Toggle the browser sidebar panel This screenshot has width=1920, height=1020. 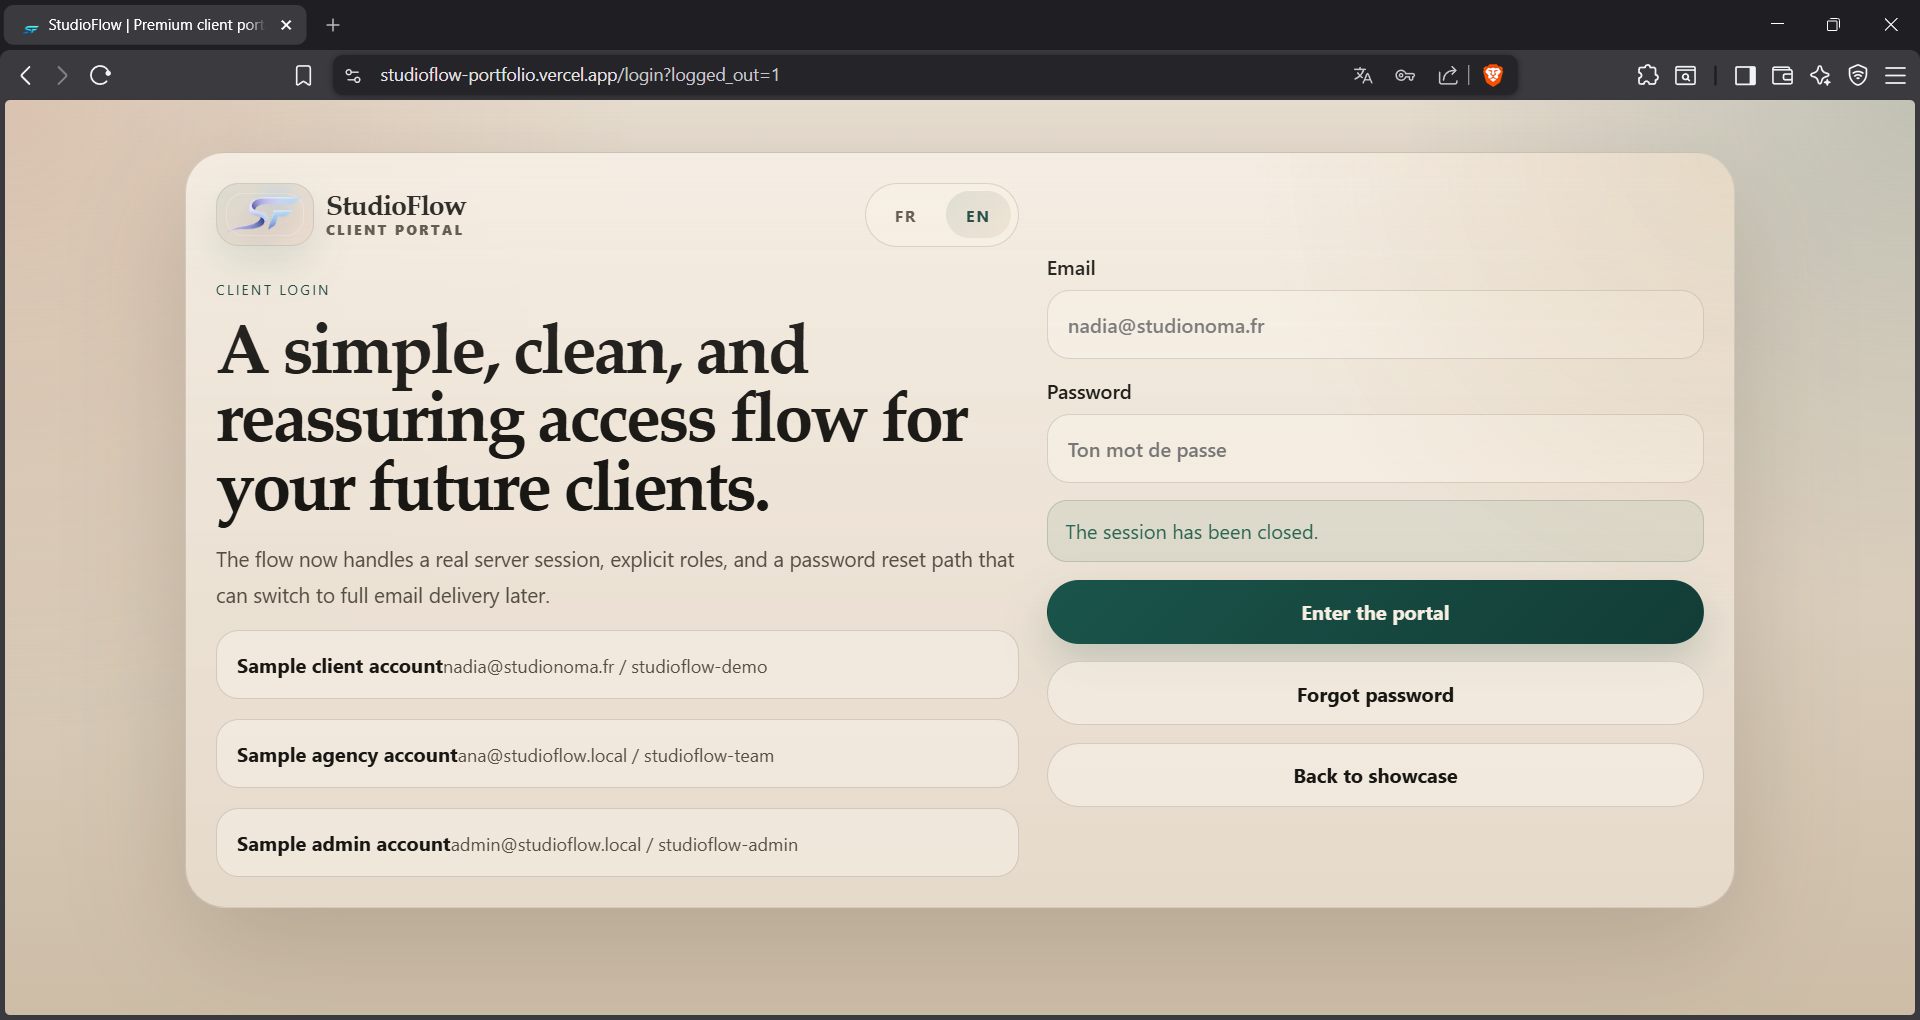1745,75
